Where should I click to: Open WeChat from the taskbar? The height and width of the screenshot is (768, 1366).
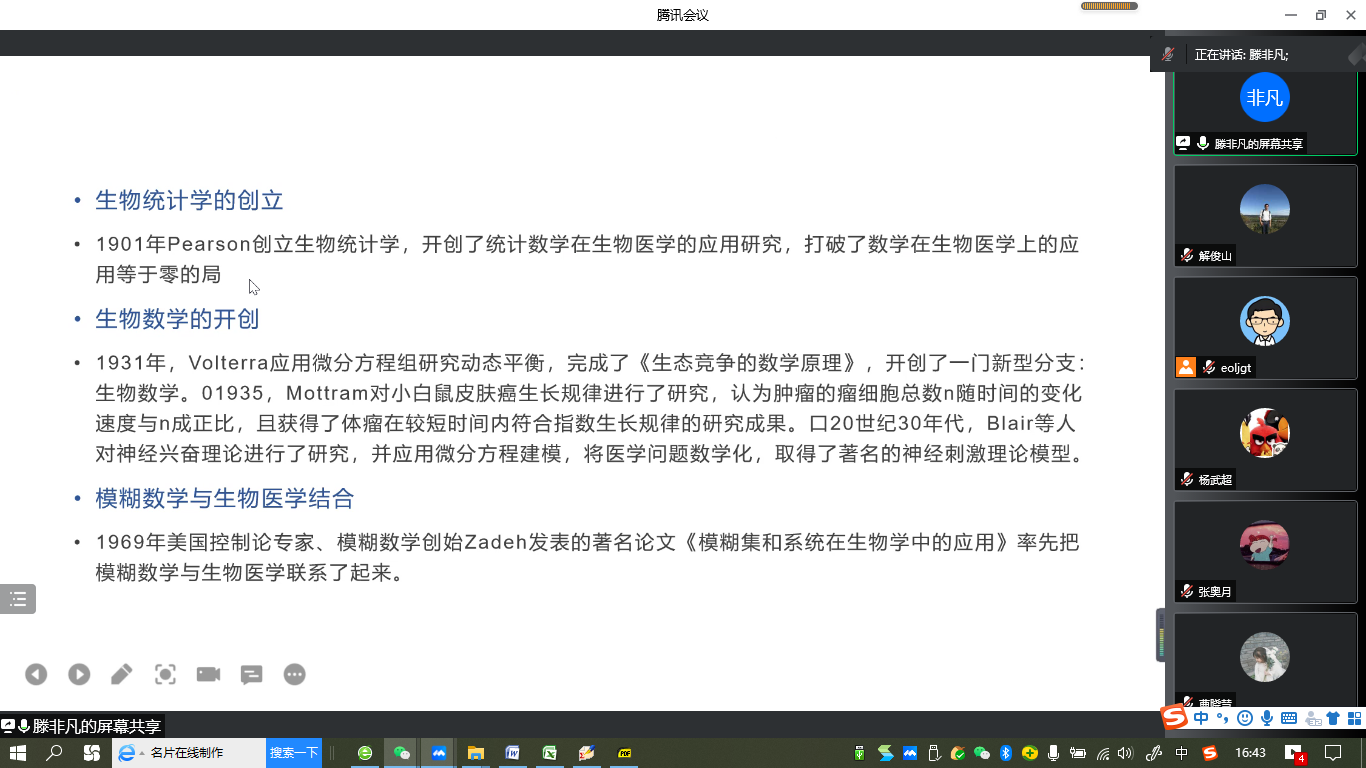[402, 753]
